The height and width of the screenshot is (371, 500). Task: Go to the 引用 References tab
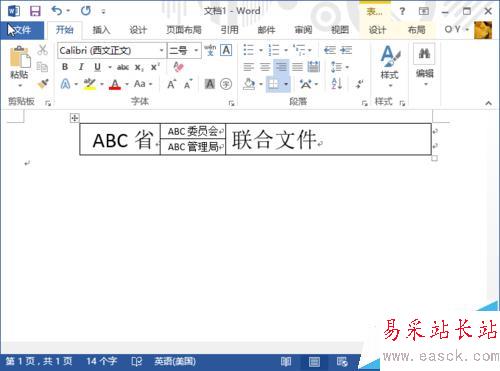(x=229, y=30)
